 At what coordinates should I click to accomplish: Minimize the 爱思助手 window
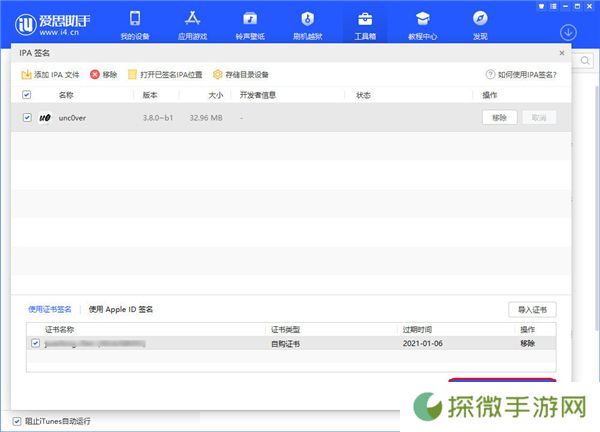click(x=565, y=6)
